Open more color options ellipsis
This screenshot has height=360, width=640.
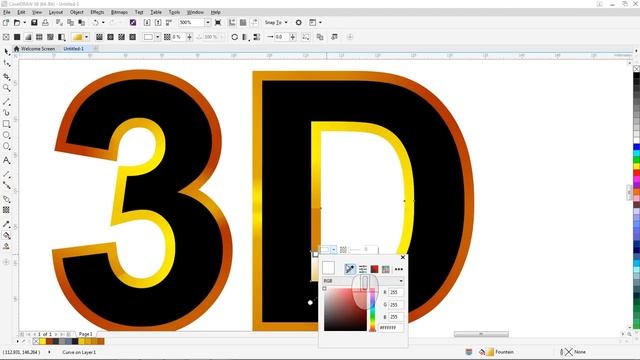tap(399, 269)
